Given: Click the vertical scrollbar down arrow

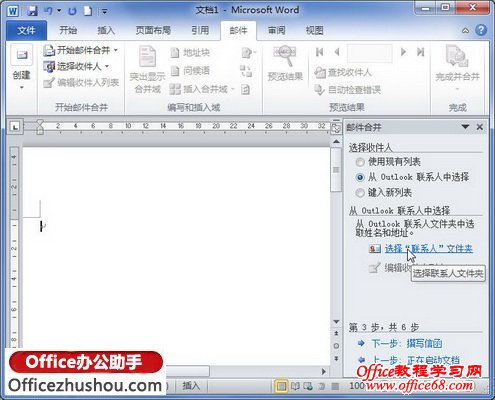Looking at the screenshot, I should (x=336, y=322).
